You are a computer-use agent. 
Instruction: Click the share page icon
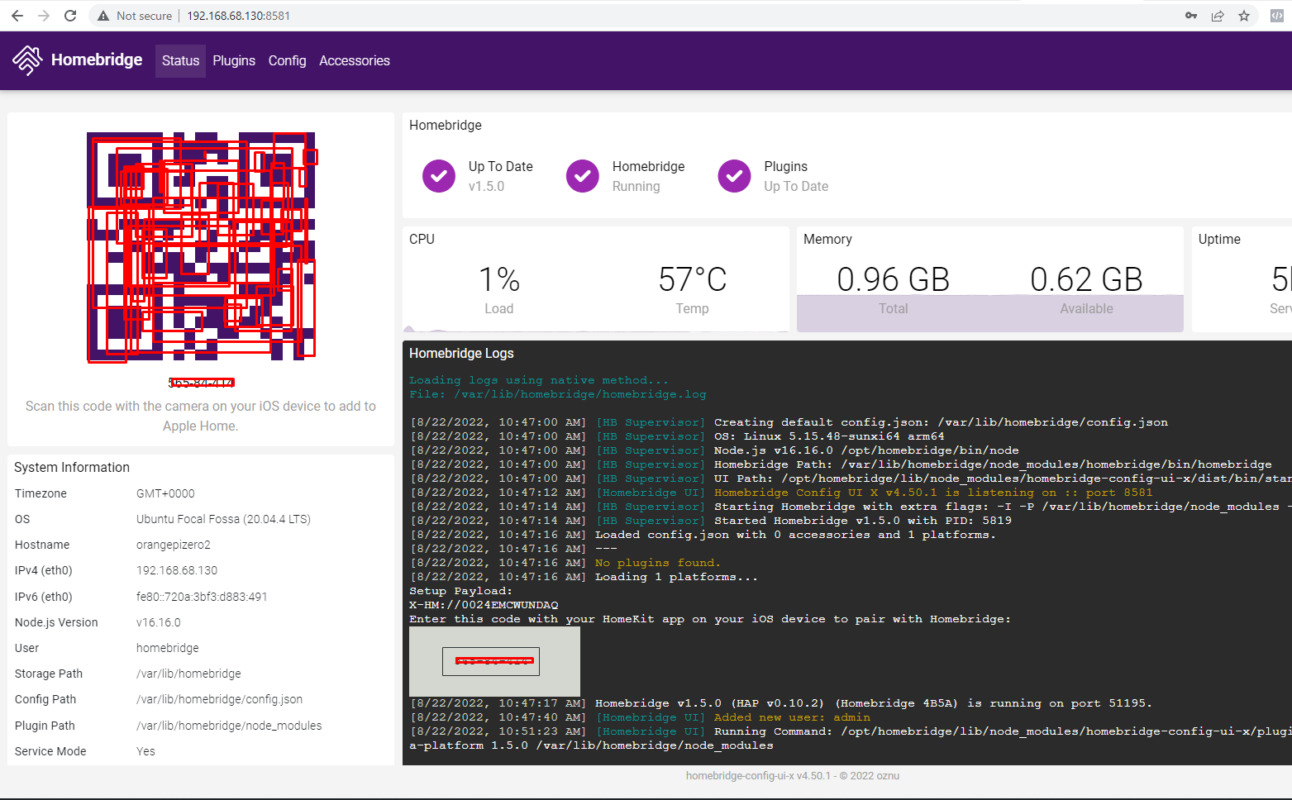click(x=1218, y=16)
